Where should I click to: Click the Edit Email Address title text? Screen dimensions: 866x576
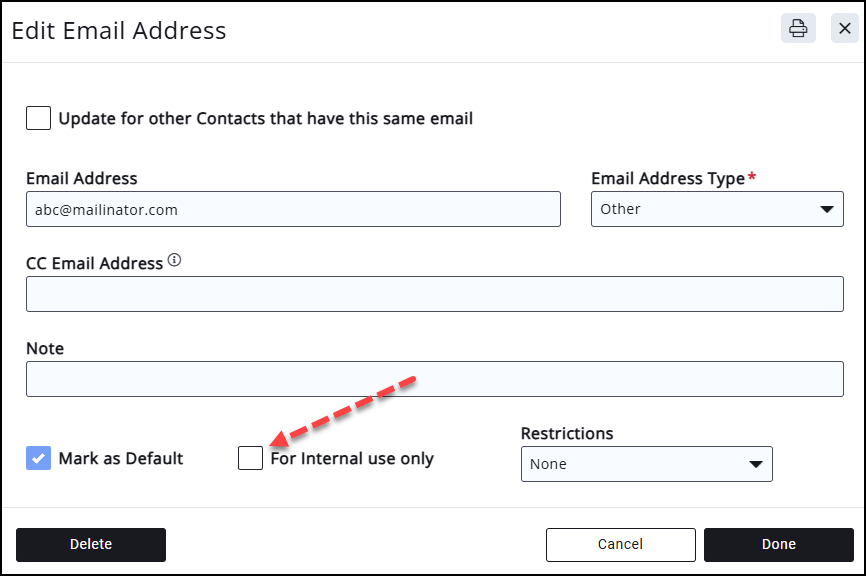[x=119, y=31]
